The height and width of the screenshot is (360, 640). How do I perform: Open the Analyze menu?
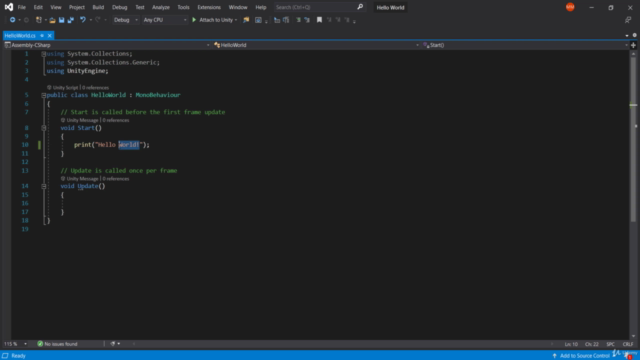click(x=161, y=7)
